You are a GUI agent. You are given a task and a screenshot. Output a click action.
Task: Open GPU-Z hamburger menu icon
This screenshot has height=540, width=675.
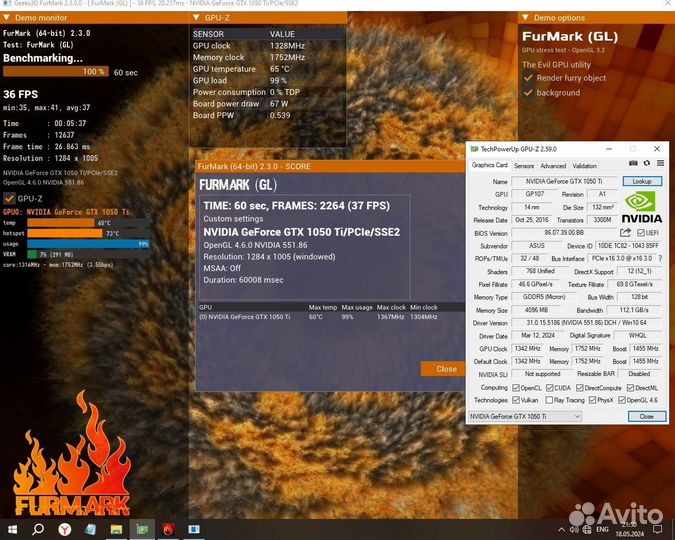(x=660, y=163)
